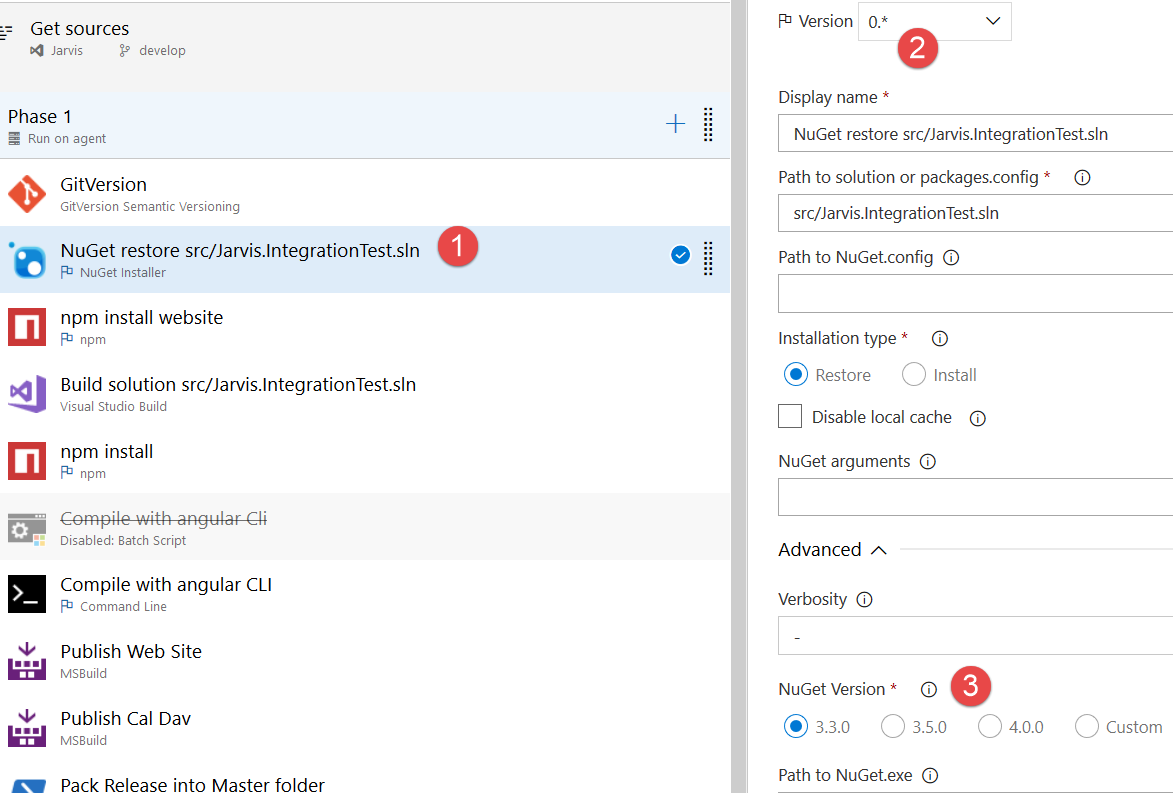Open the disabled Compile with angular Cli task
This screenshot has height=793, width=1173.
(163, 519)
